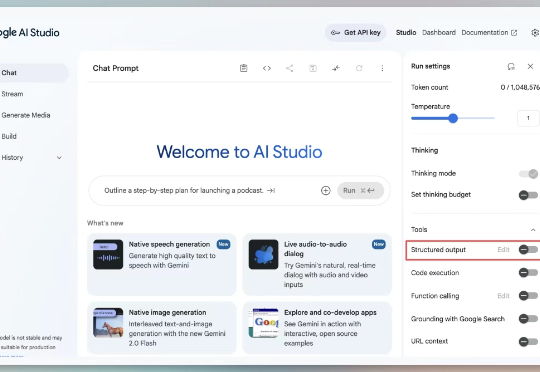The width and height of the screenshot is (540, 372).
Task: Click the Run button
Action: coord(361,190)
